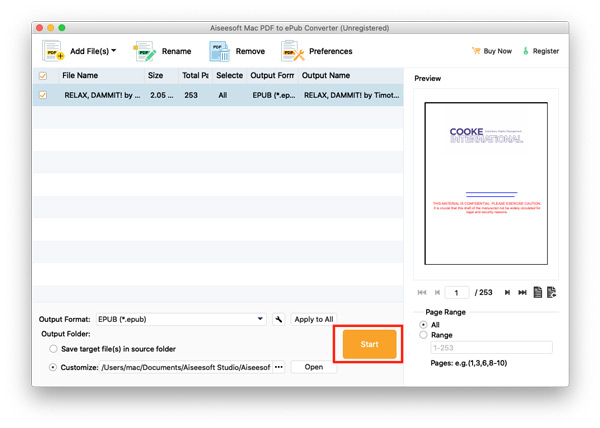The width and height of the screenshot is (600, 428).
Task: Click the current page number field
Action: tap(457, 293)
